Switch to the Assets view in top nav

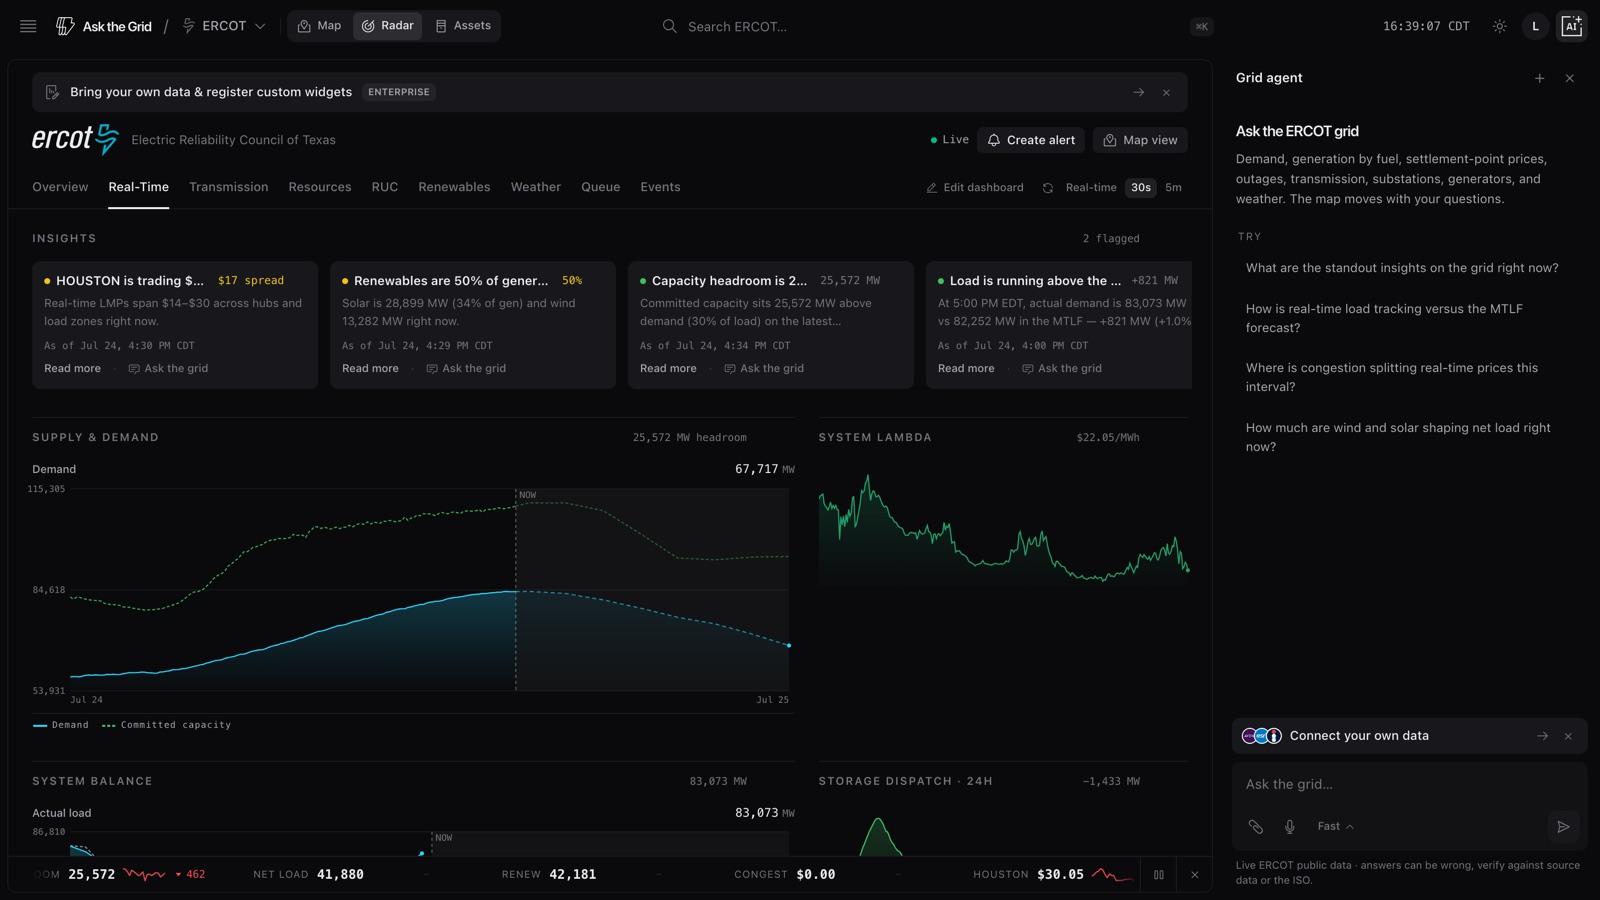[x=463, y=26]
